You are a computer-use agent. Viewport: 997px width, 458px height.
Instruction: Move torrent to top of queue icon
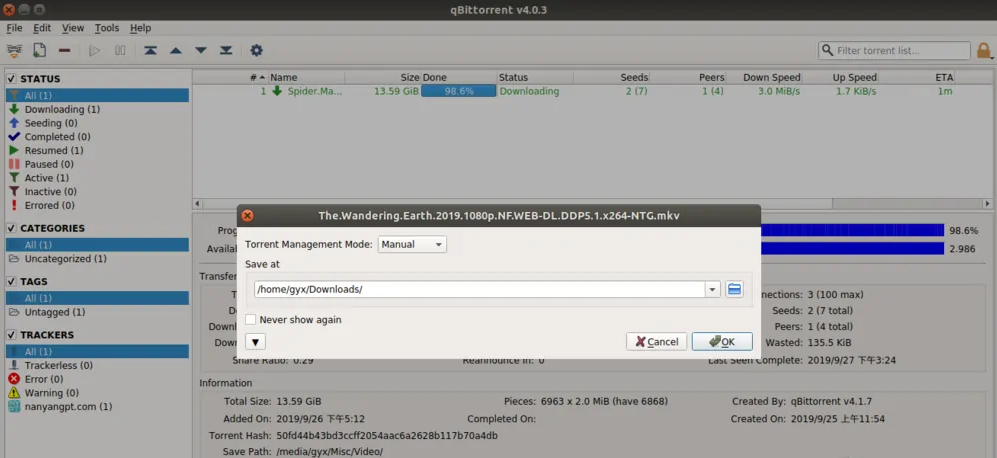click(x=150, y=50)
